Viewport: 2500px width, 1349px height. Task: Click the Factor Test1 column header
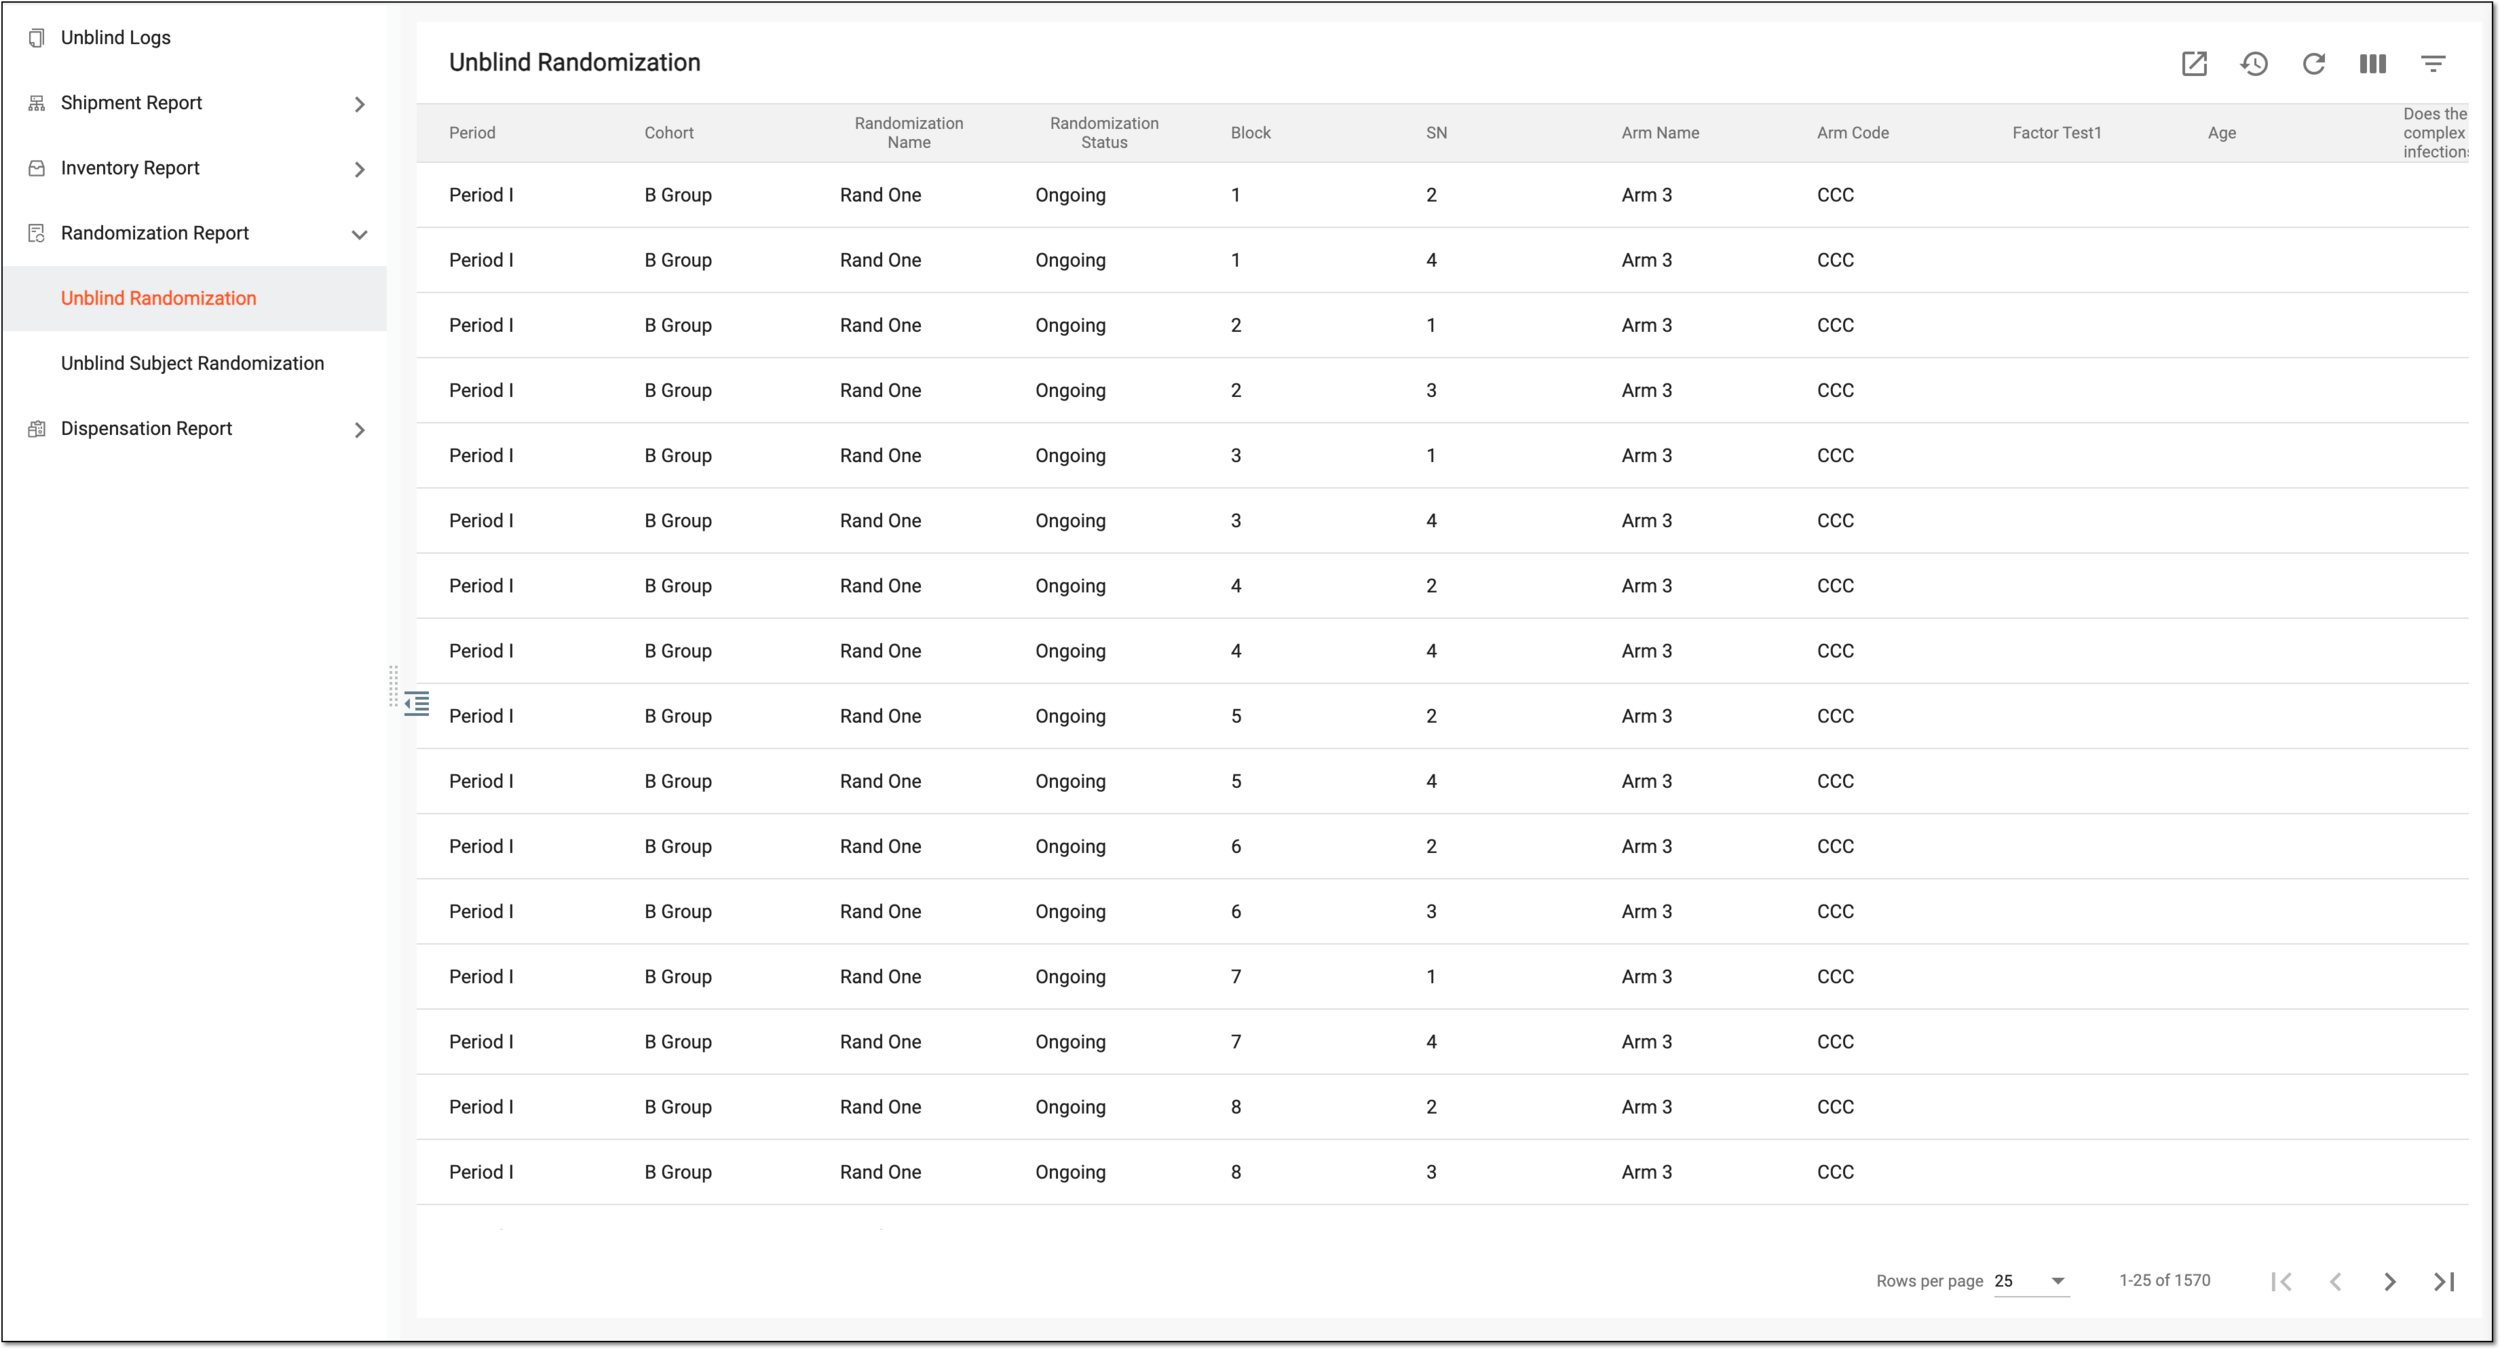pos(2057,133)
